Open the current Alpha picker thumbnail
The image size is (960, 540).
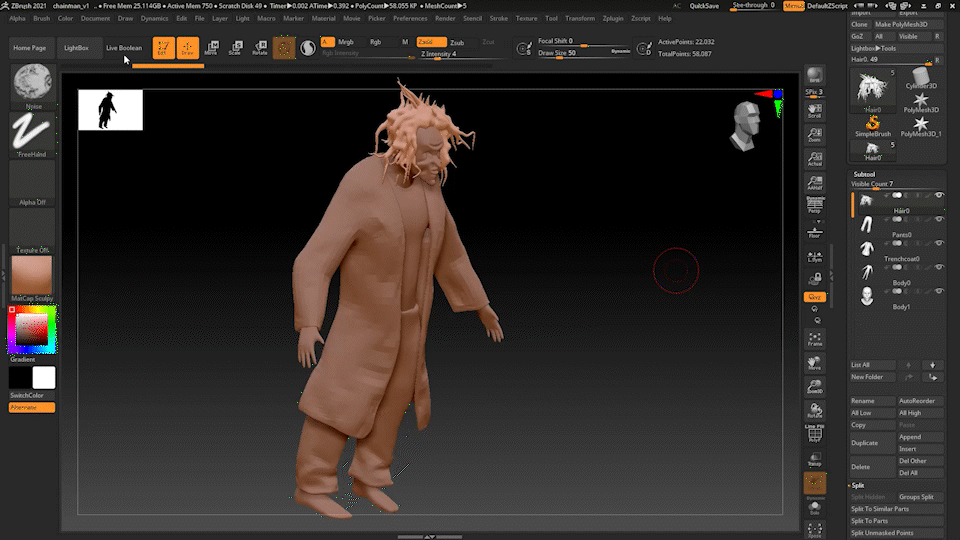(32, 182)
